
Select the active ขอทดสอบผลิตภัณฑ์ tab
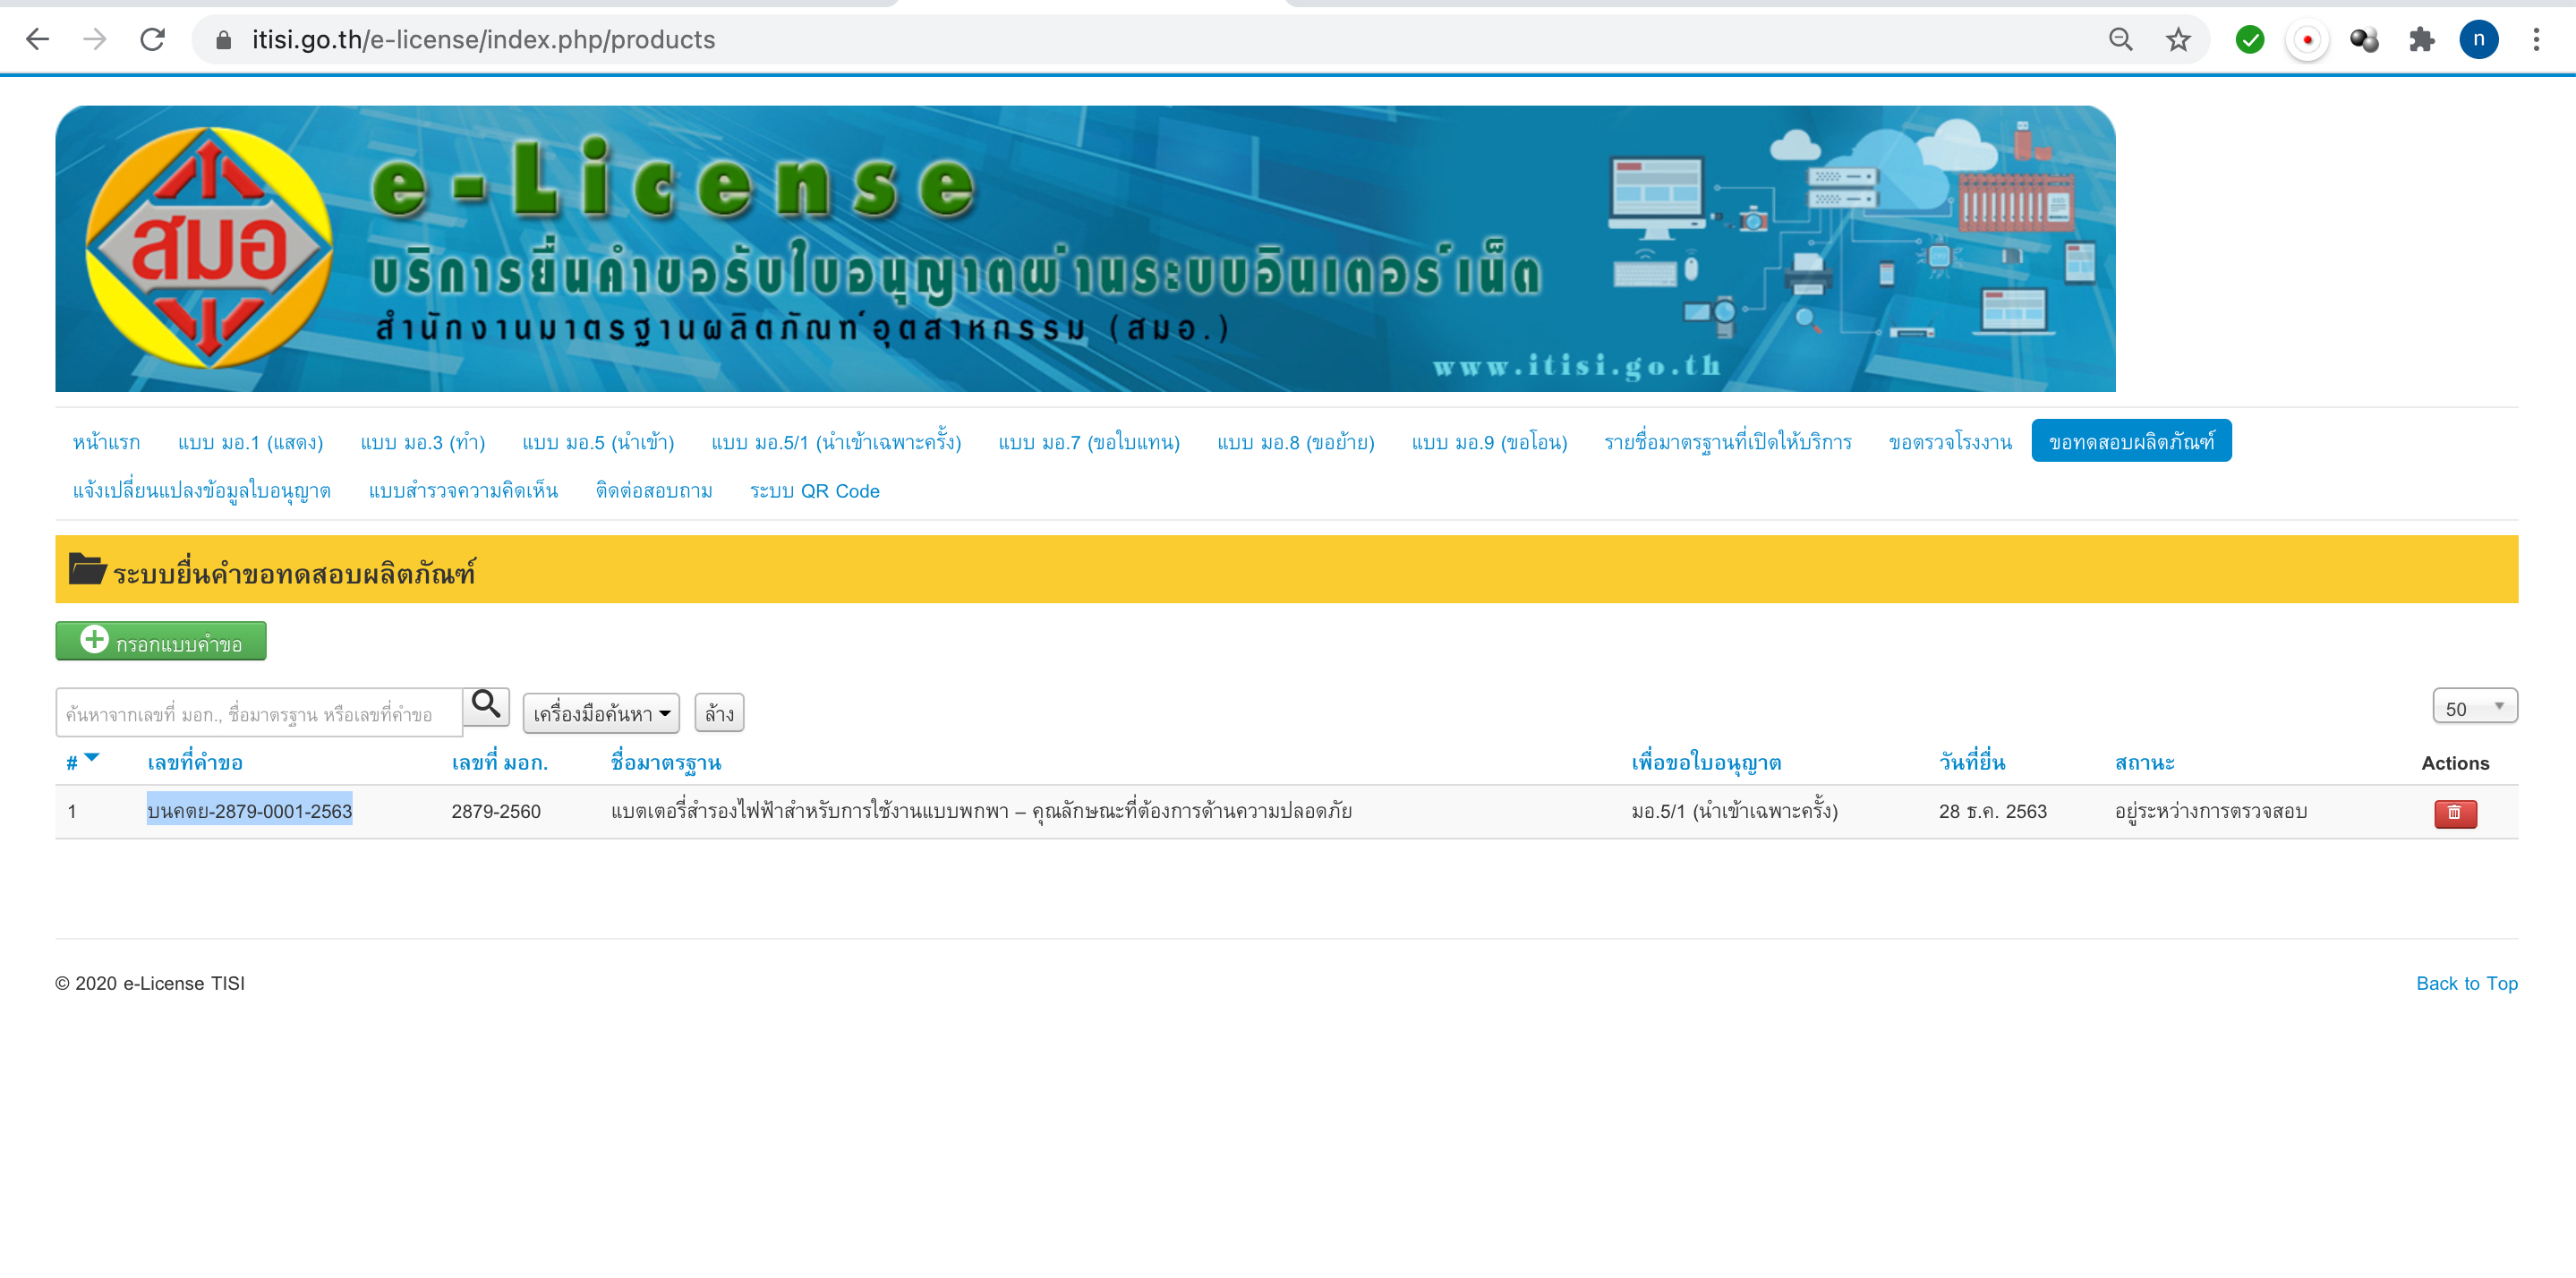click(x=2131, y=441)
